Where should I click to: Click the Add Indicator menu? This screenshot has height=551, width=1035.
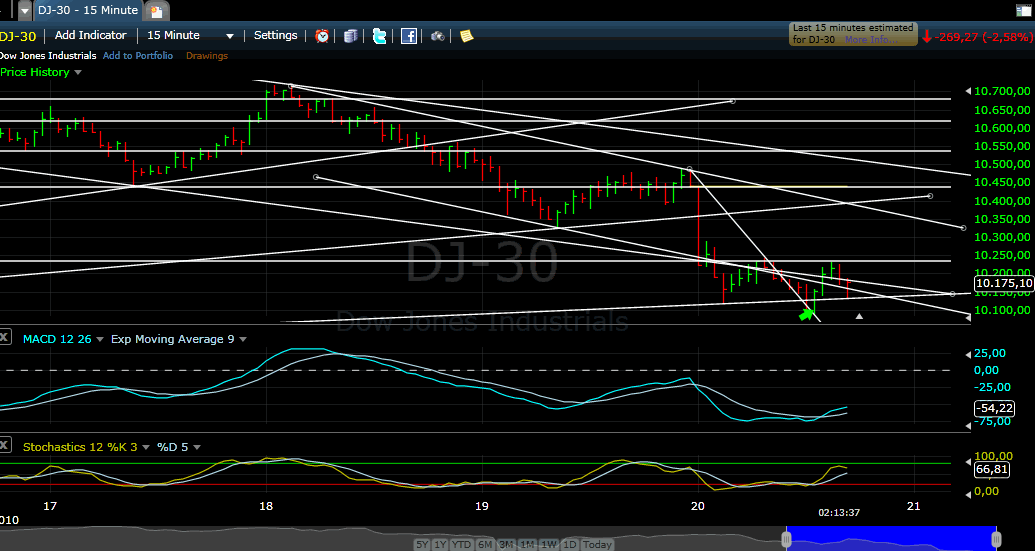(90, 36)
